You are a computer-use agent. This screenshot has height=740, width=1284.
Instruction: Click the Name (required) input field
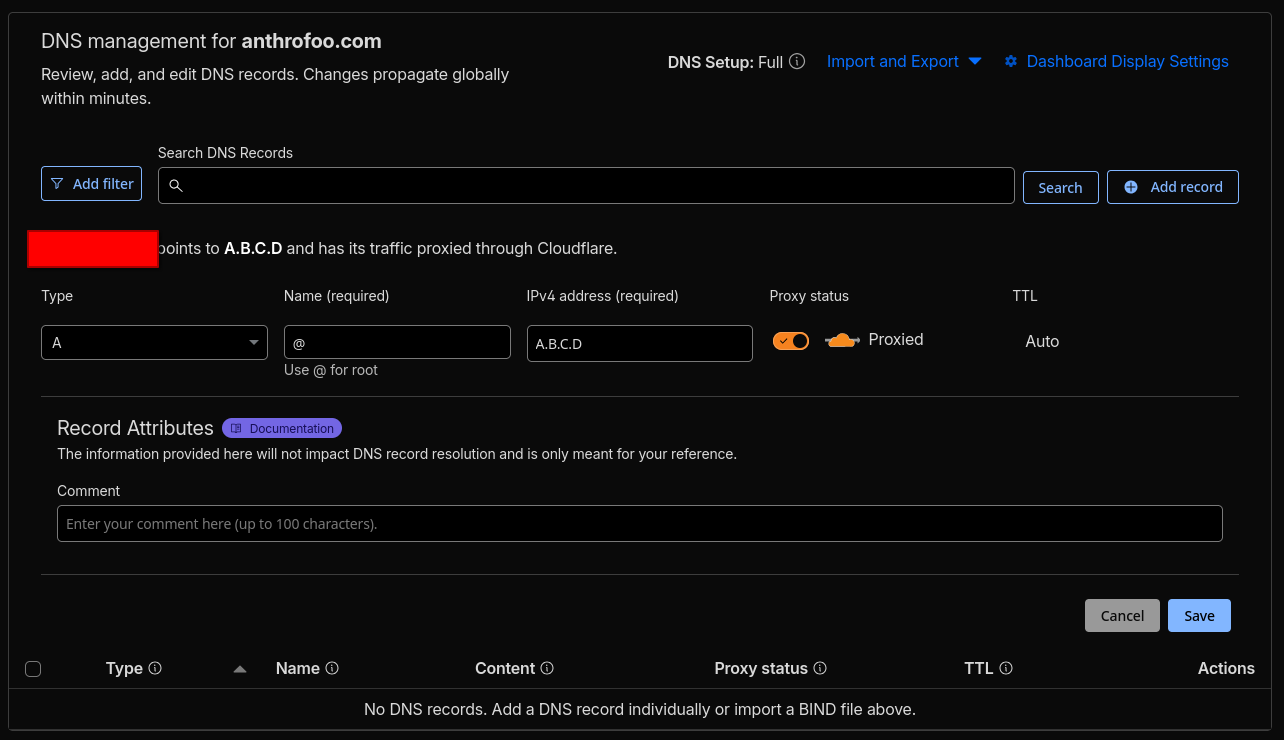point(397,342)
